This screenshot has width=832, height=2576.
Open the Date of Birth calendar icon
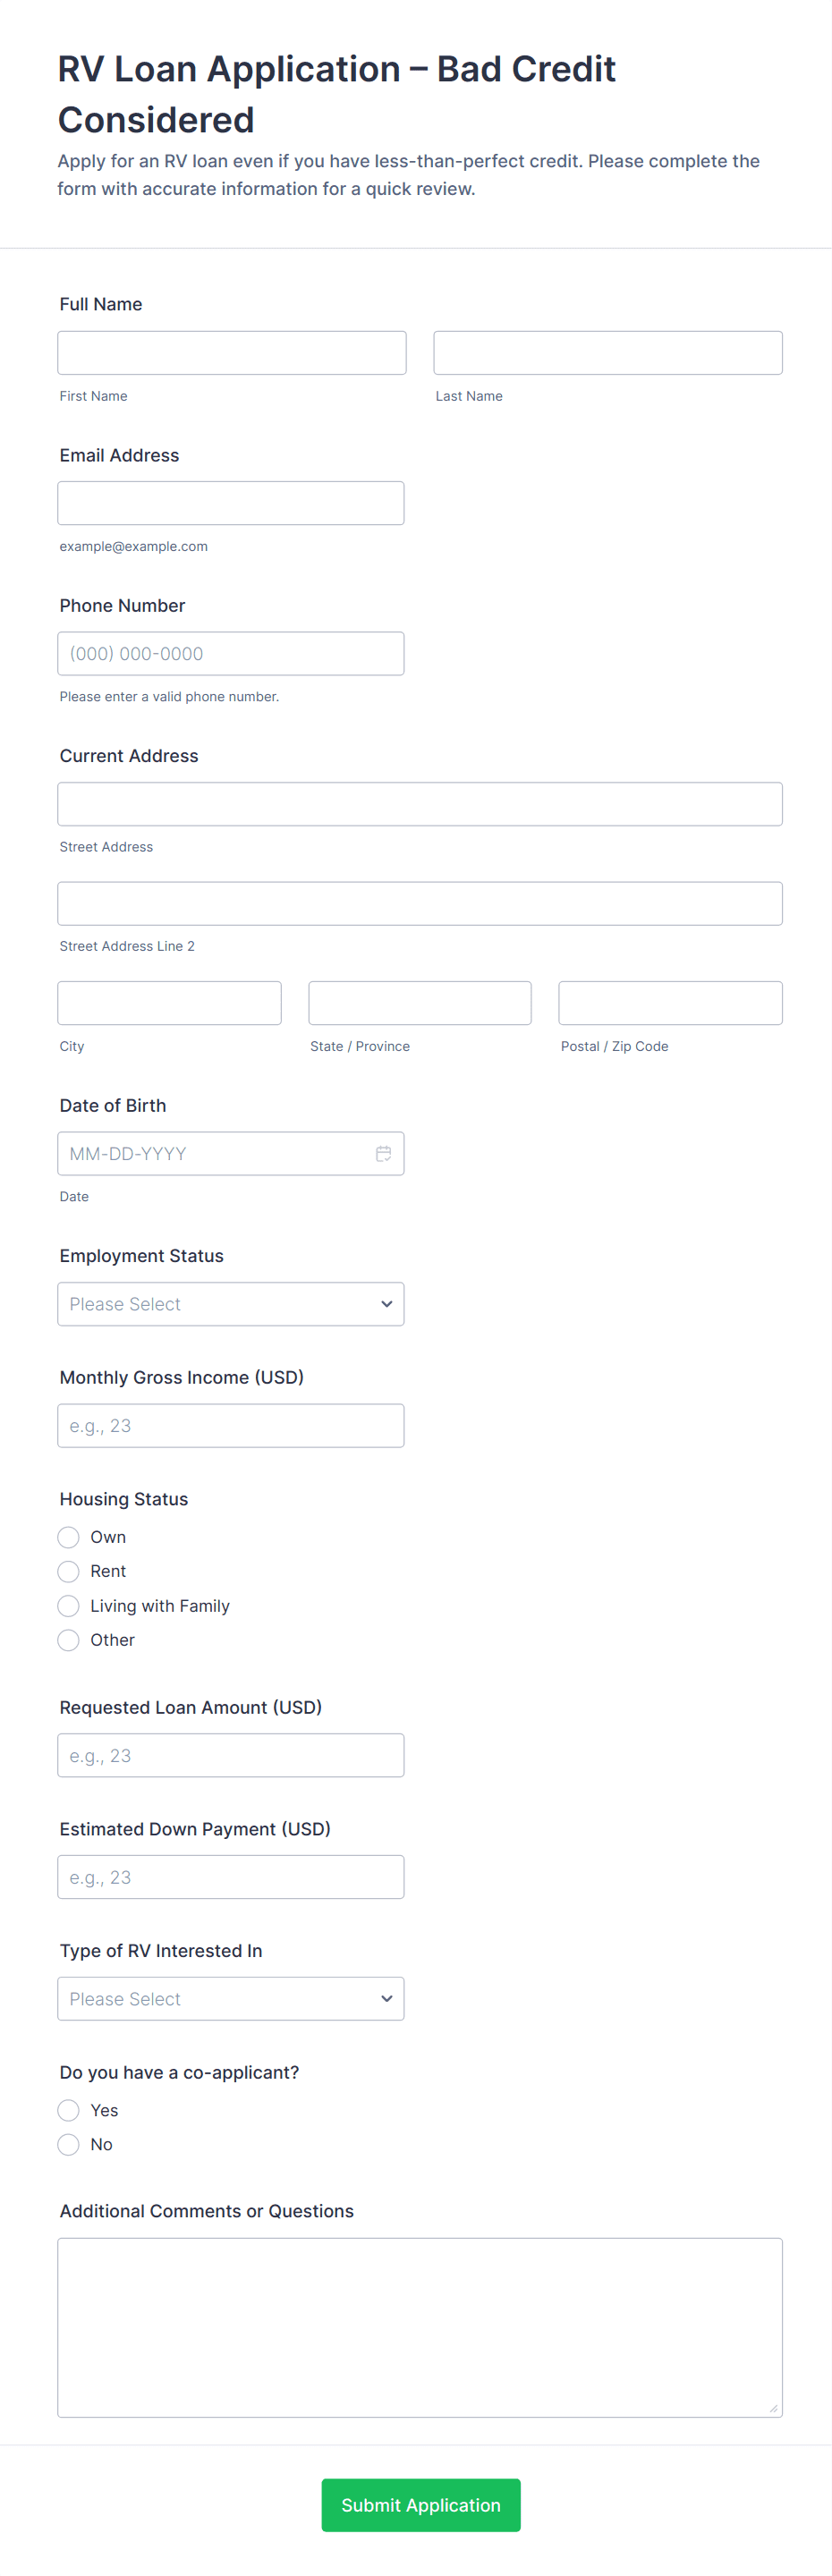click(383, 1154)
